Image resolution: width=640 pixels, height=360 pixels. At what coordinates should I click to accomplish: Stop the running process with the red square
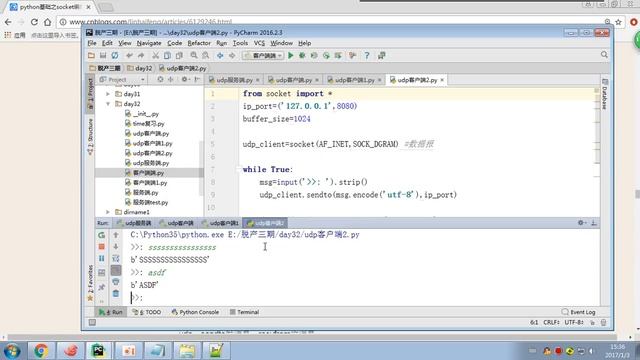(x=102, y=247)
